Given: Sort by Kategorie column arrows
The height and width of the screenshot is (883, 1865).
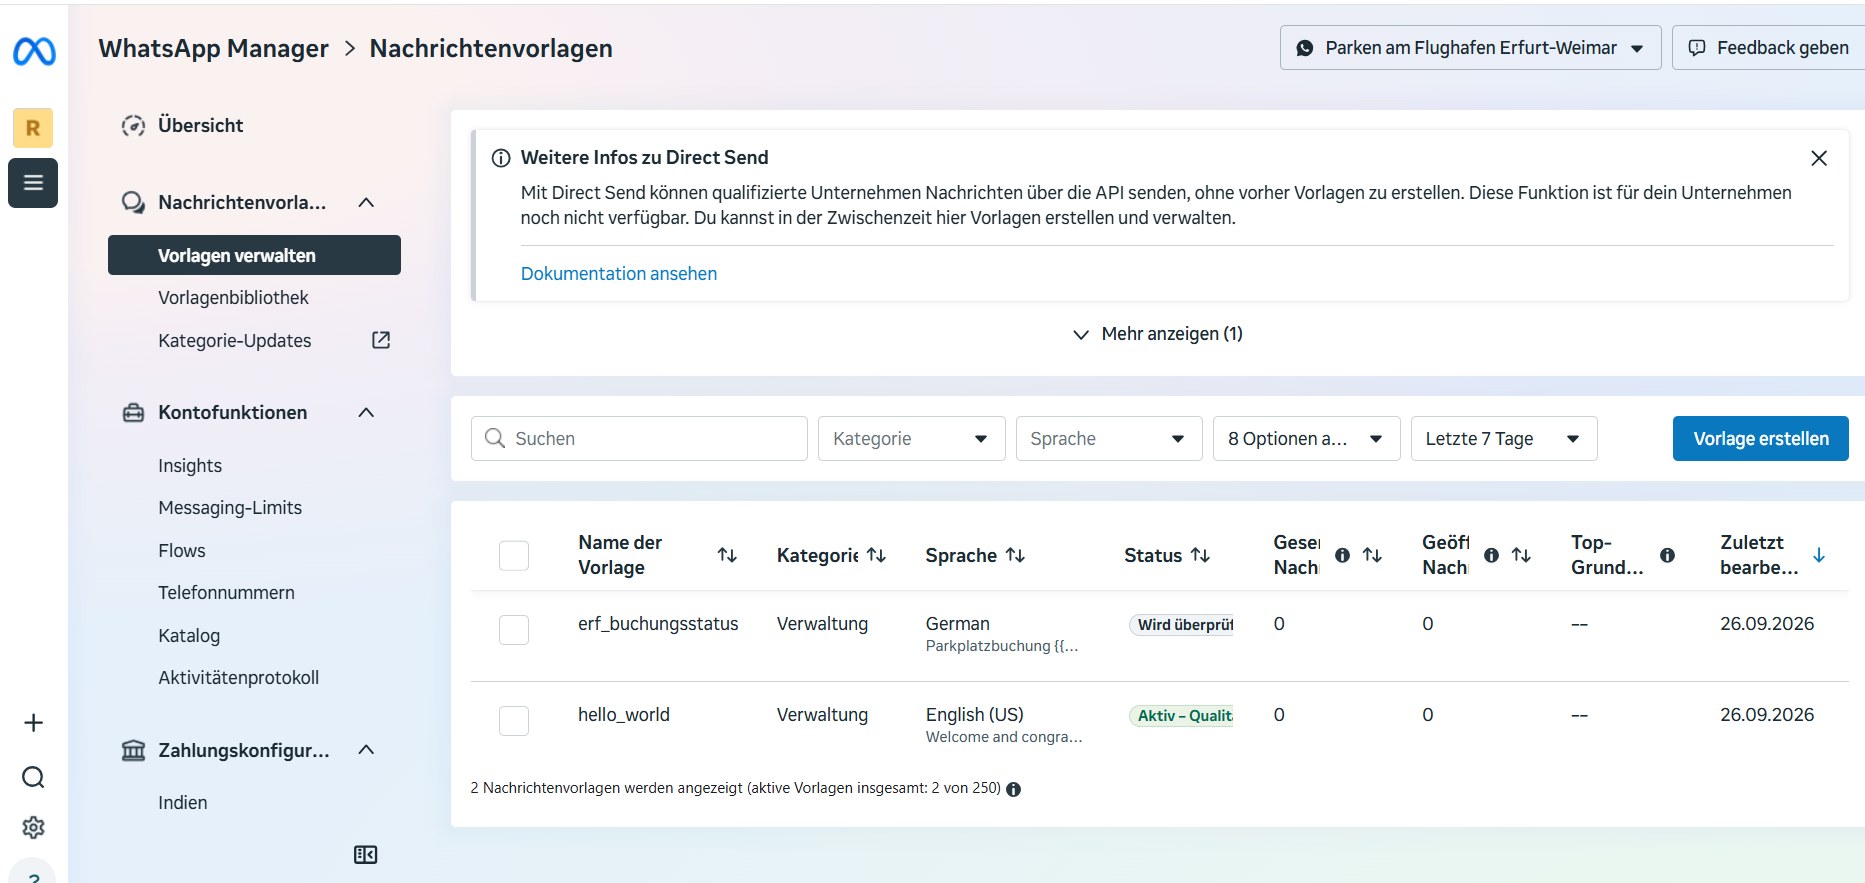Looking at the screenshot, I should 876,555.
